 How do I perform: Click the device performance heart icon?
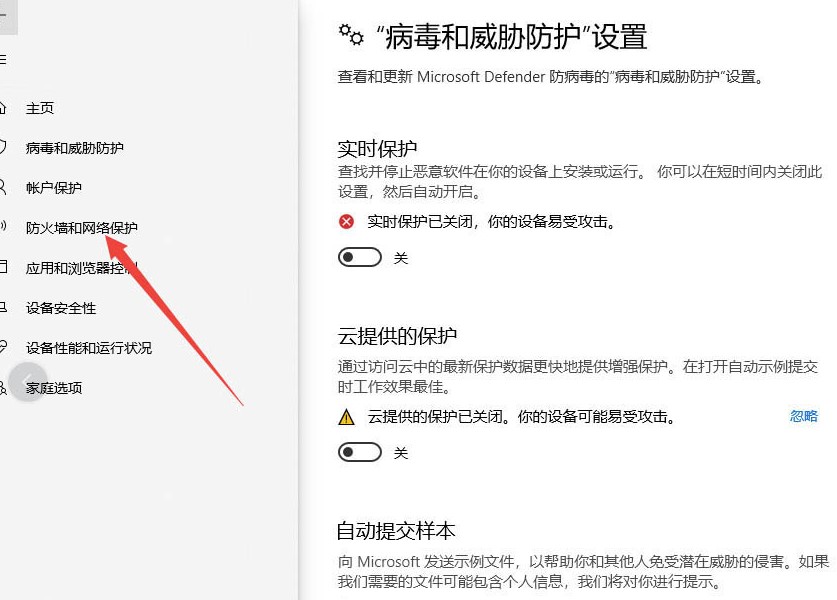(3, 347)
